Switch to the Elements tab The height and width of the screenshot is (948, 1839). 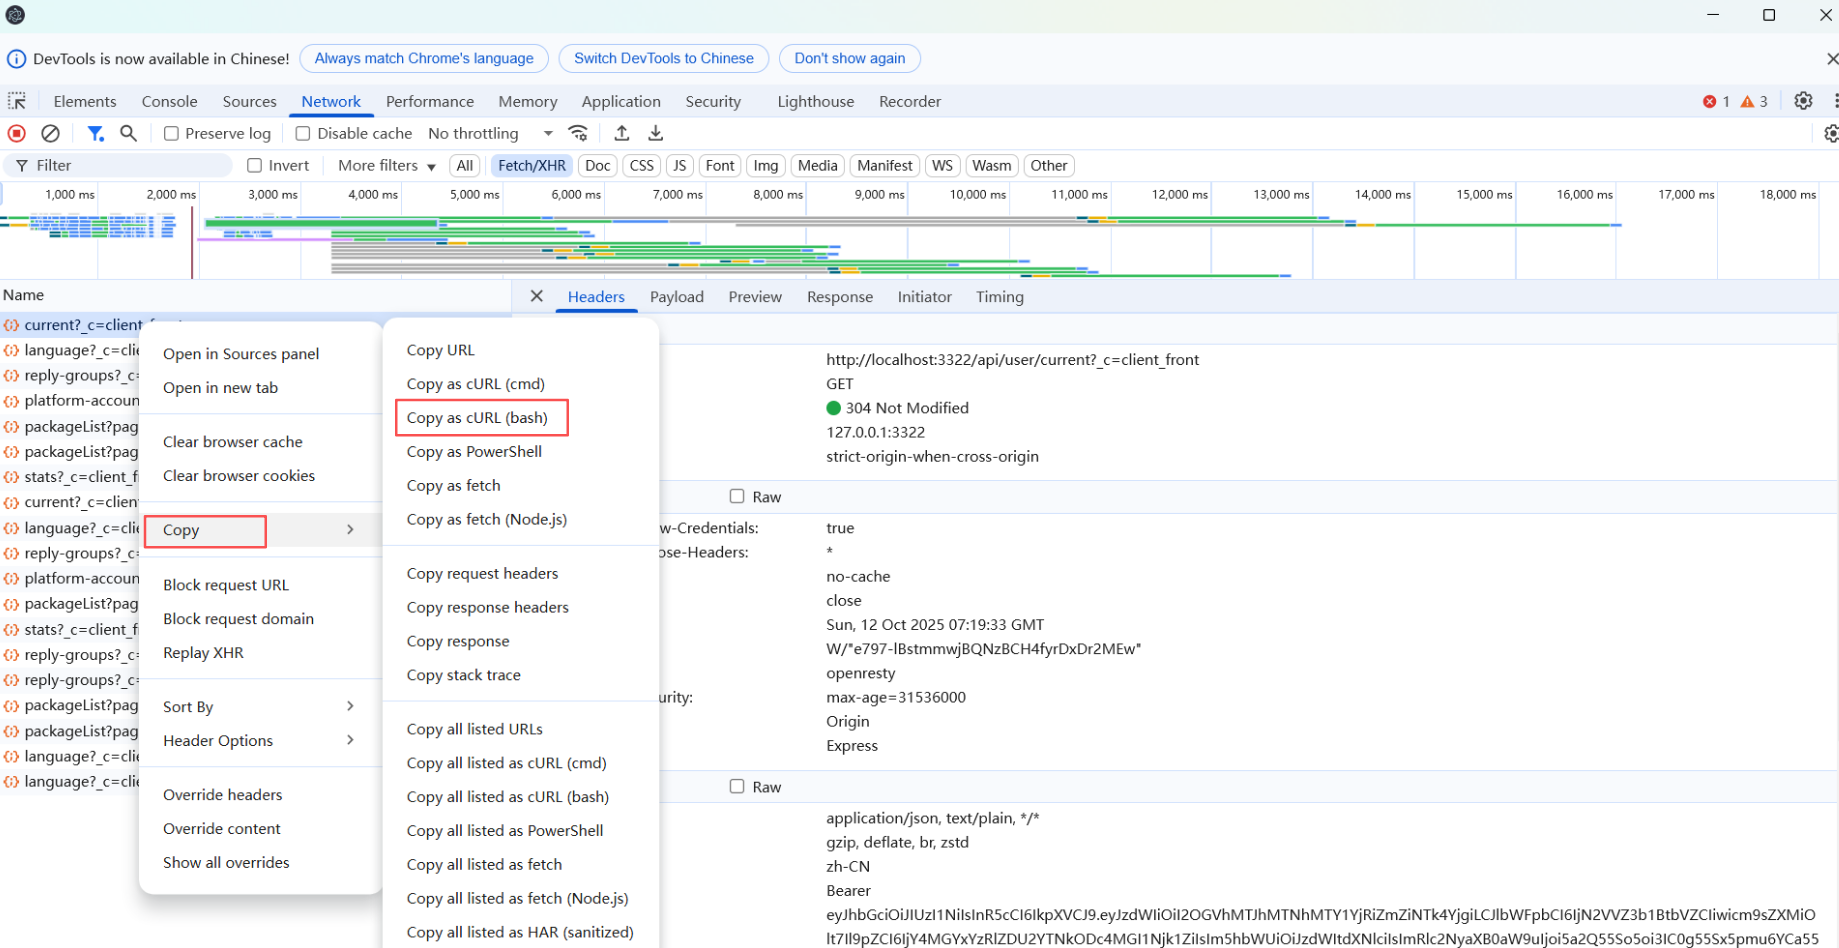(x=85, y=101)
